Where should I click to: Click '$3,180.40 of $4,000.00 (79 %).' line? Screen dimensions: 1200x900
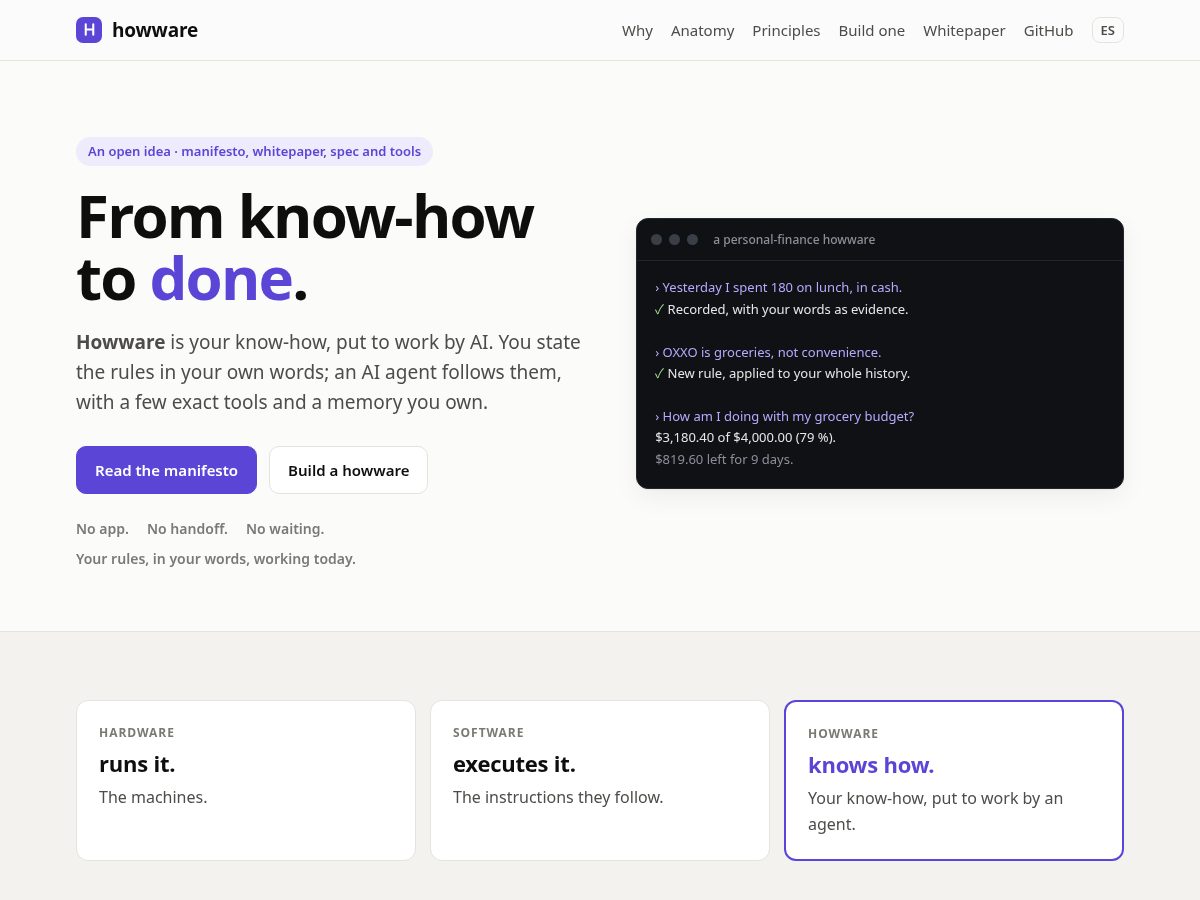(x=745, y=437)
